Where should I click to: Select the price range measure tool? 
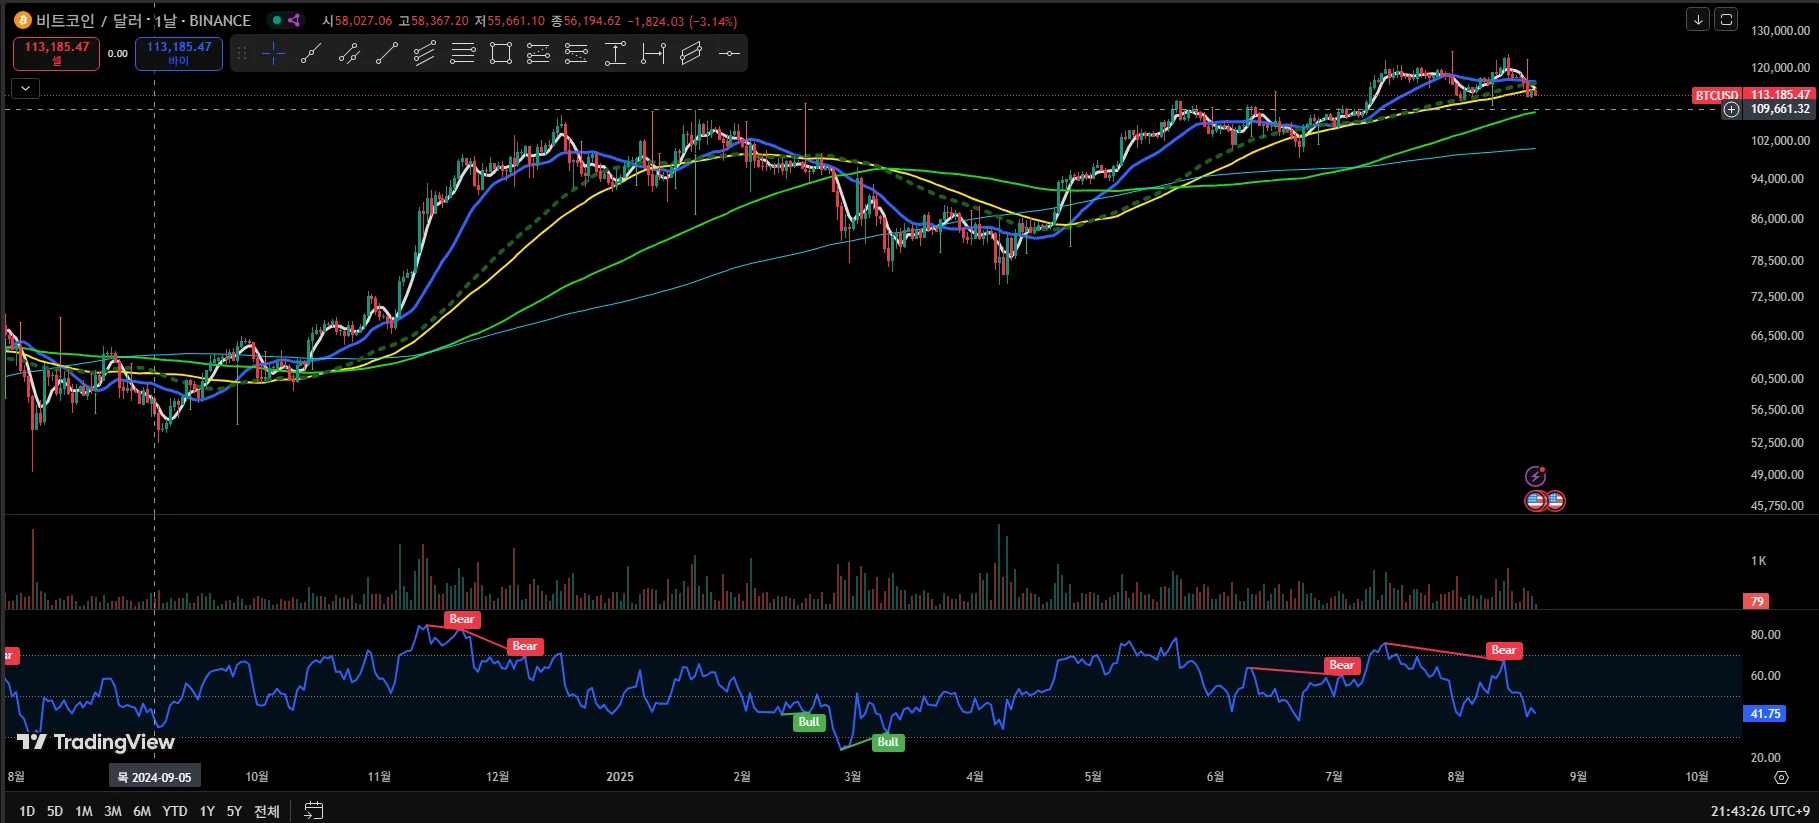tap(615, 54)
